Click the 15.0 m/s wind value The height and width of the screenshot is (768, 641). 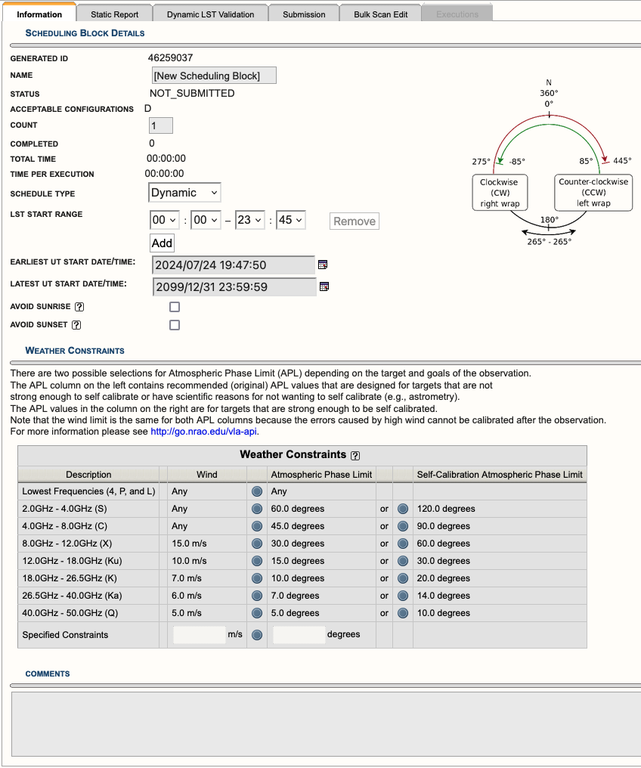click(189, 544)
